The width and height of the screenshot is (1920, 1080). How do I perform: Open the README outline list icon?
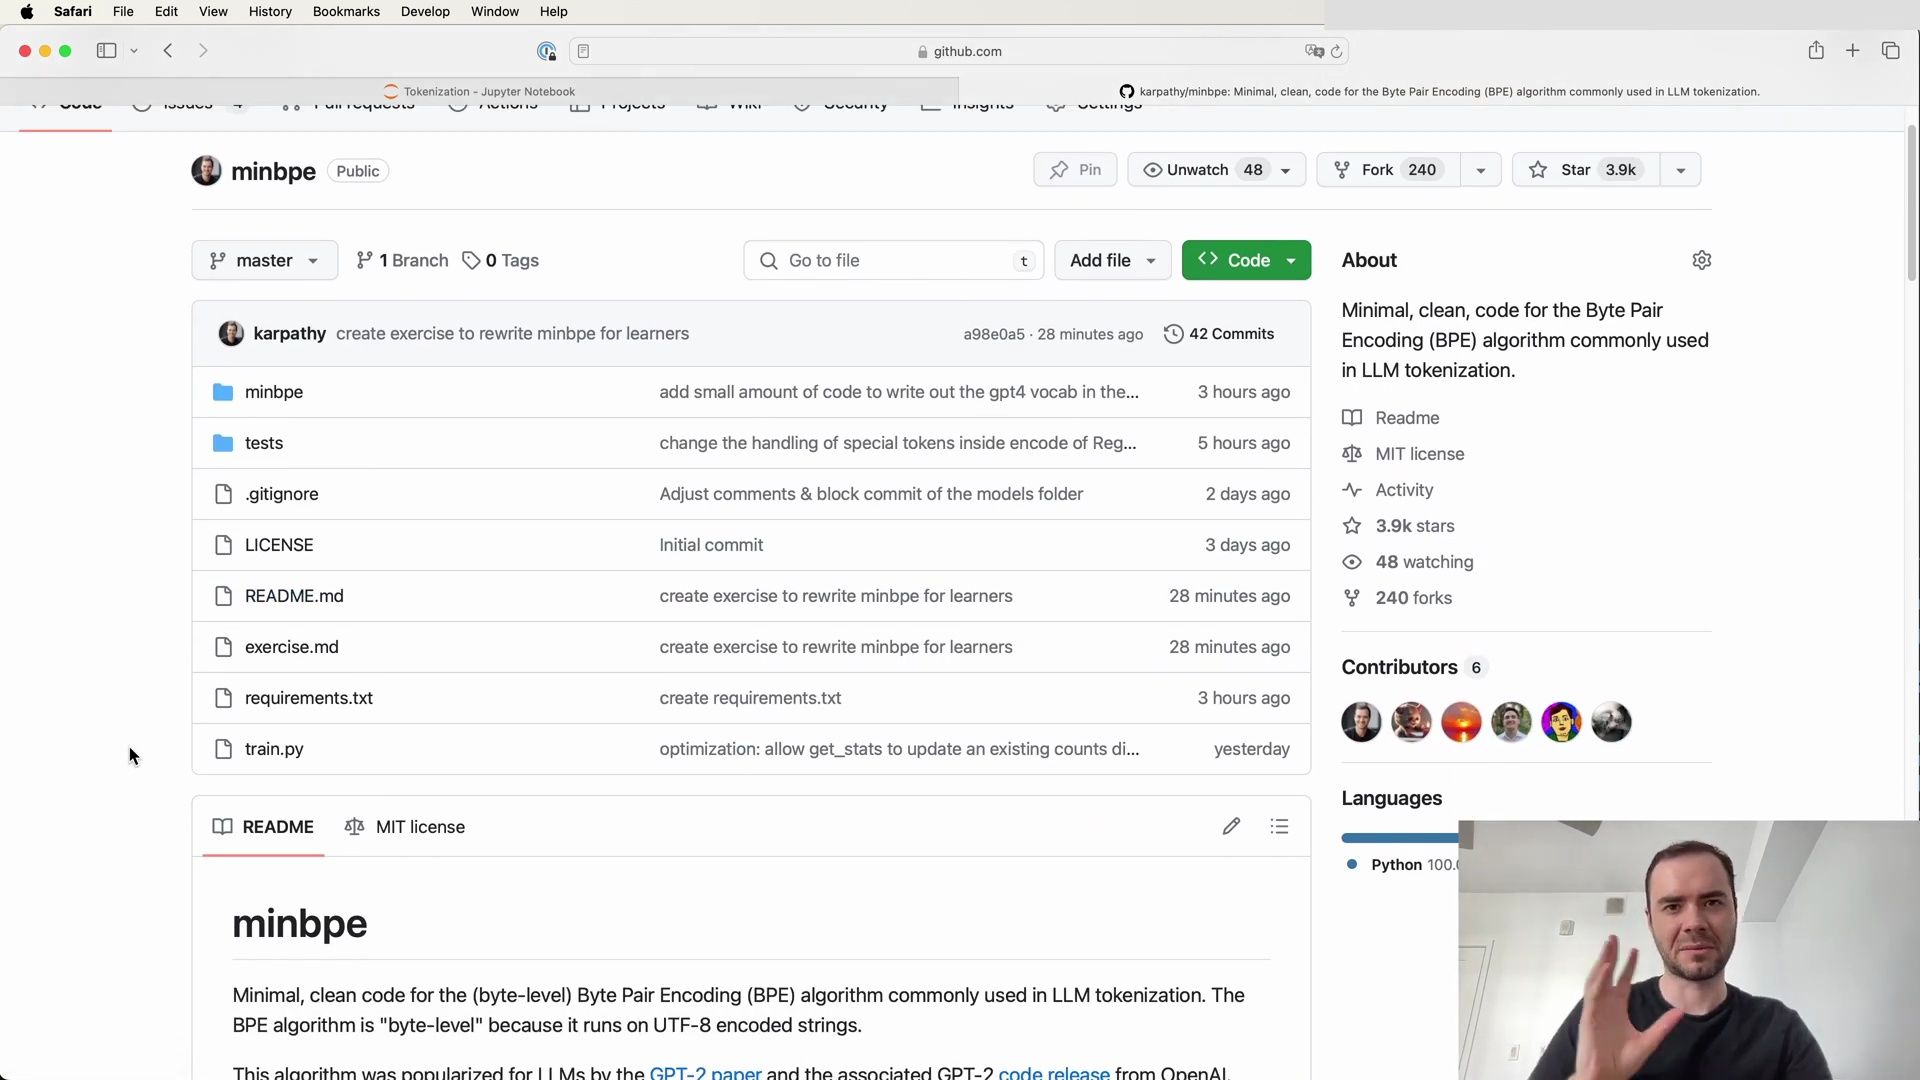click(1279, 826)
